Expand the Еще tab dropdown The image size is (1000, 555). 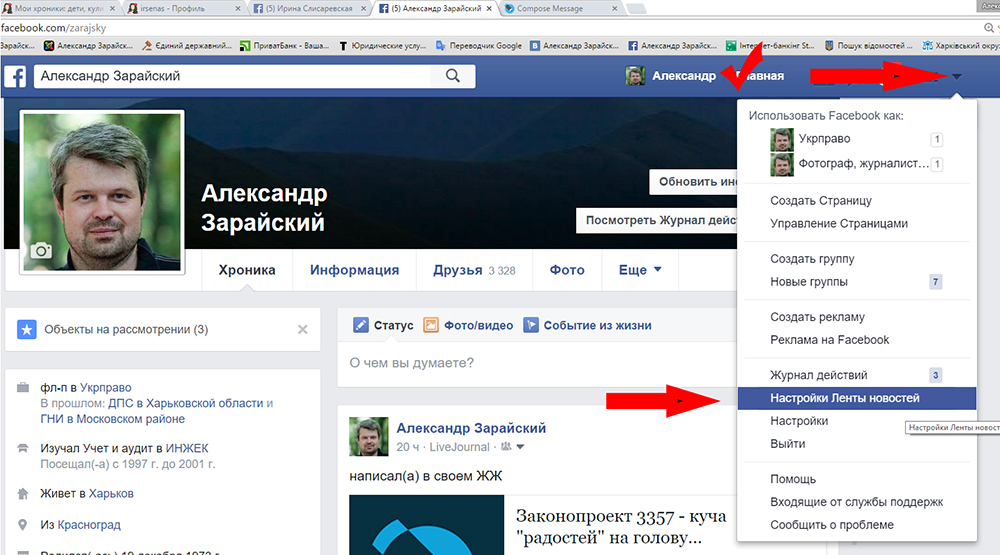[x=640, y=270]
